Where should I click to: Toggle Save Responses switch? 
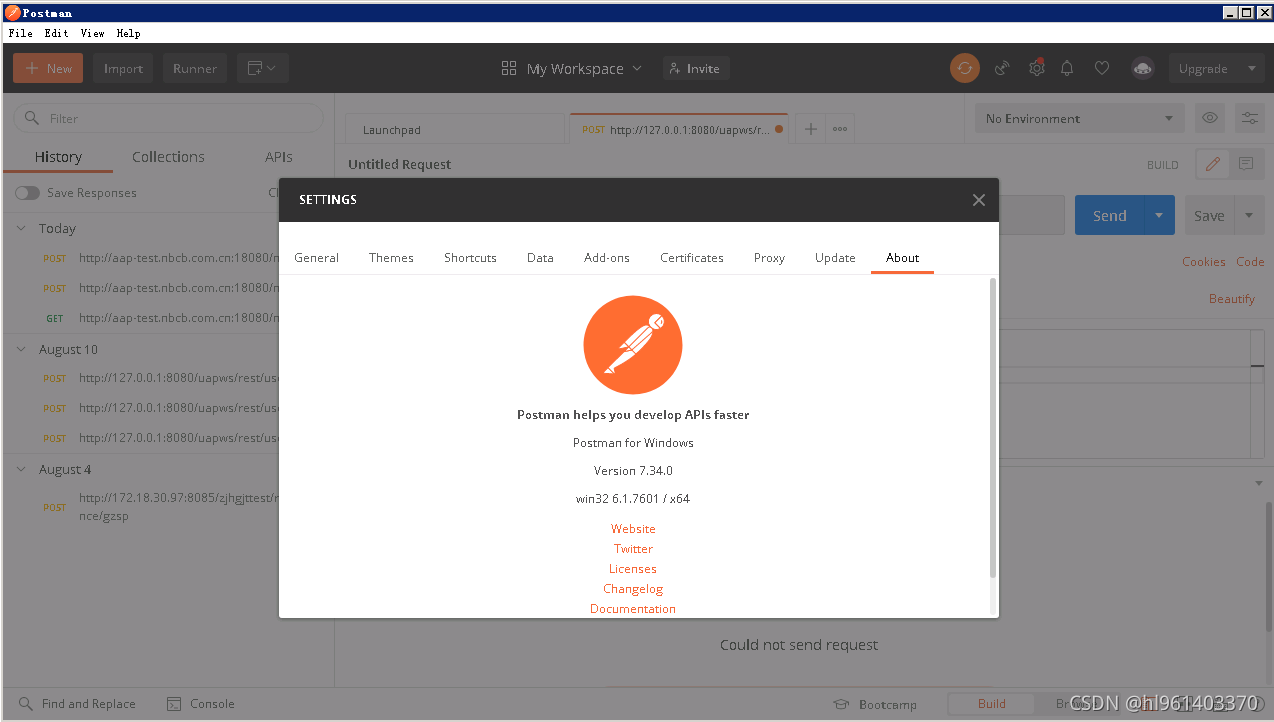tap(27, 193)
